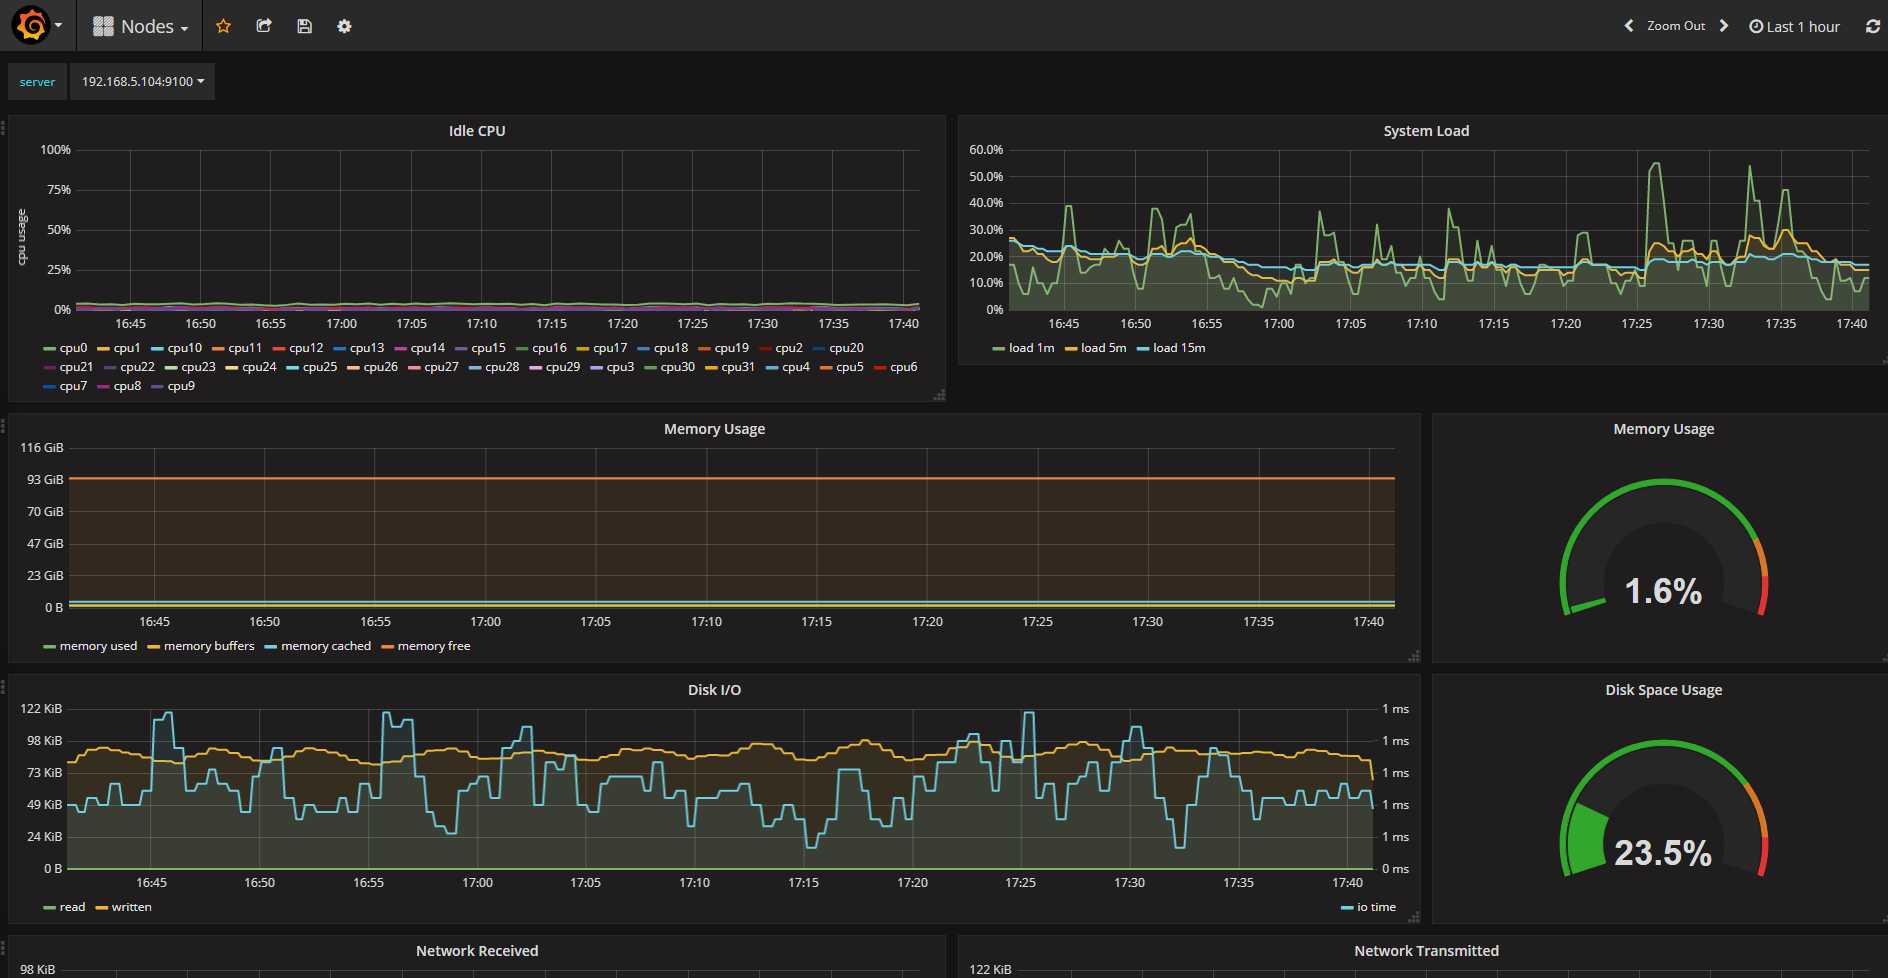Click the 17:00 tick label on Idle CPU axis

click(x=341, y=324)
